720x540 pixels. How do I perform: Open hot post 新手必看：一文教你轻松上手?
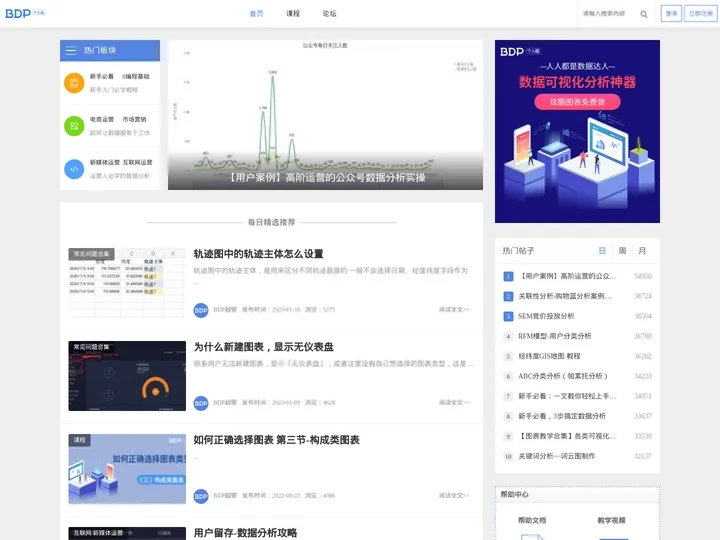567,396
